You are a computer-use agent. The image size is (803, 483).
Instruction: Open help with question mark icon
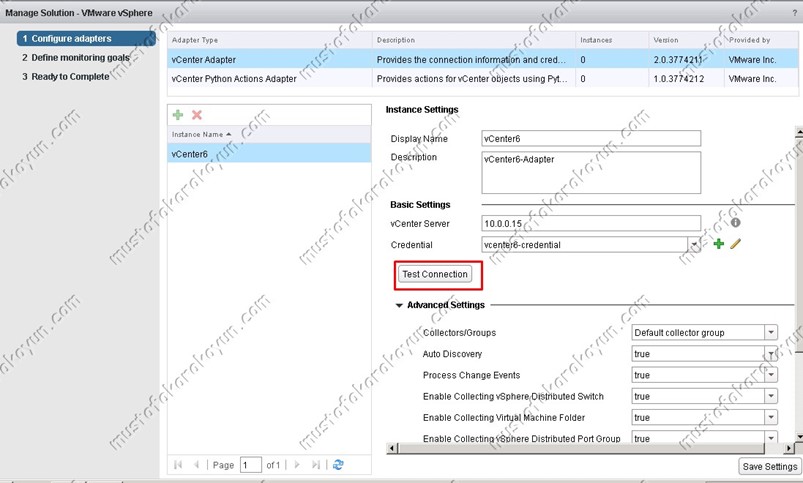point(794,13)
